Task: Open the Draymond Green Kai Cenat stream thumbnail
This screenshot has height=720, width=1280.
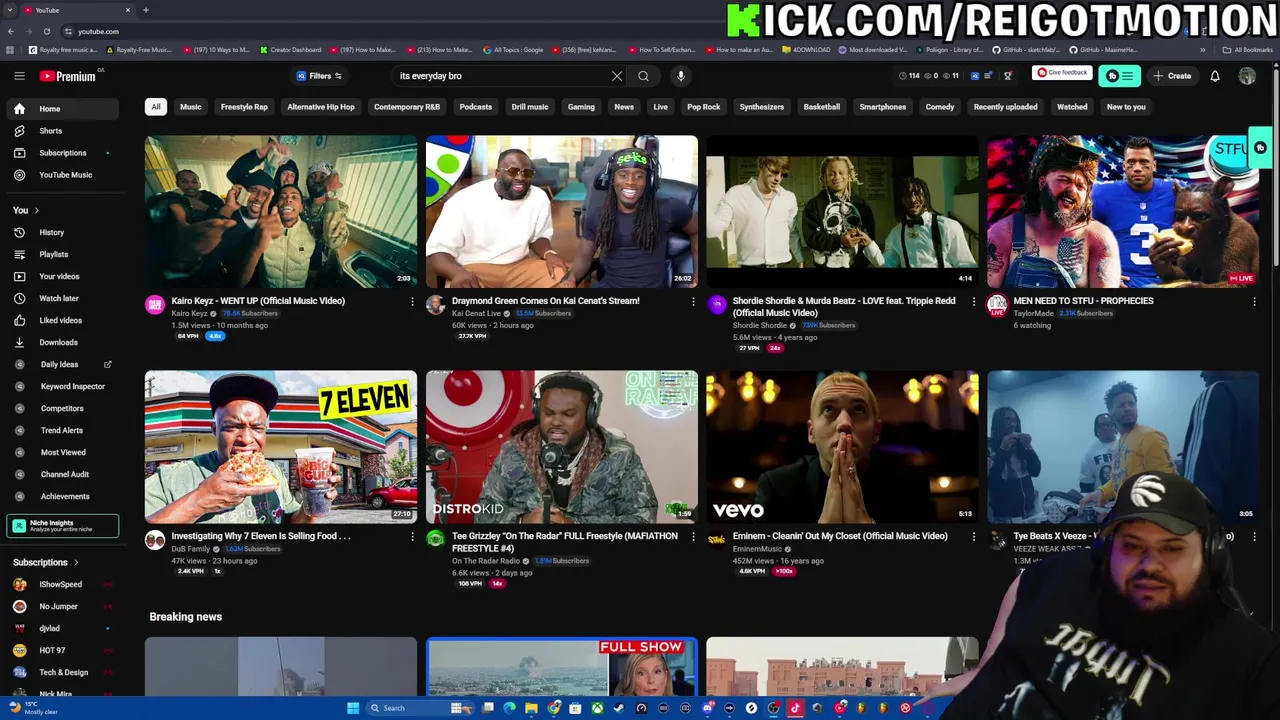Action: pyautogui.click(x=562, y=211)
